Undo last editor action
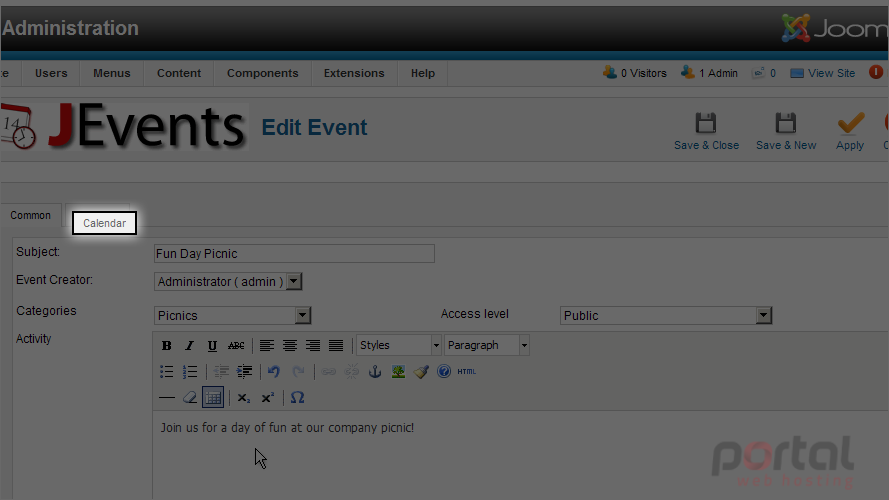 click(x=274, y=372)
